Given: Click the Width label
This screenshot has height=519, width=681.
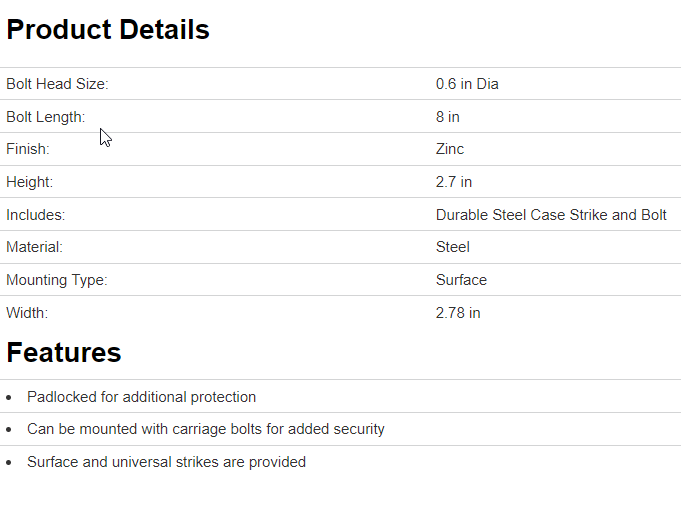Looking at the screenshot, I should tap(27, 313).
